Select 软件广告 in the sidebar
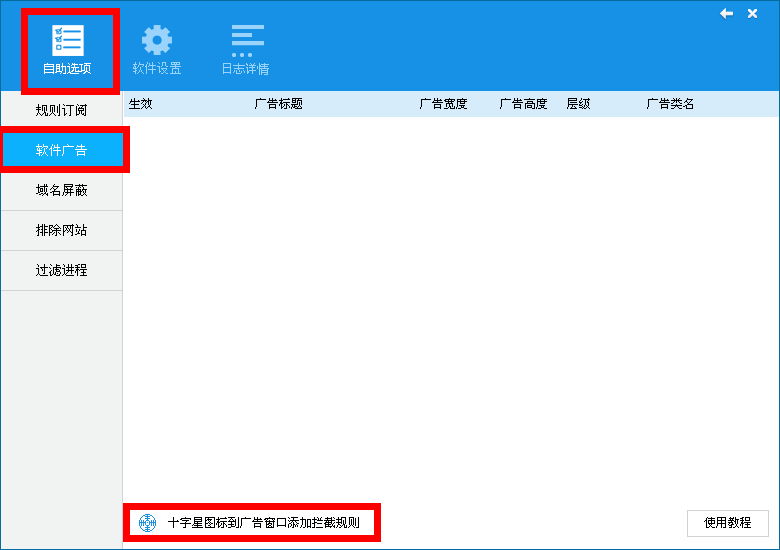 pos(63,150)
